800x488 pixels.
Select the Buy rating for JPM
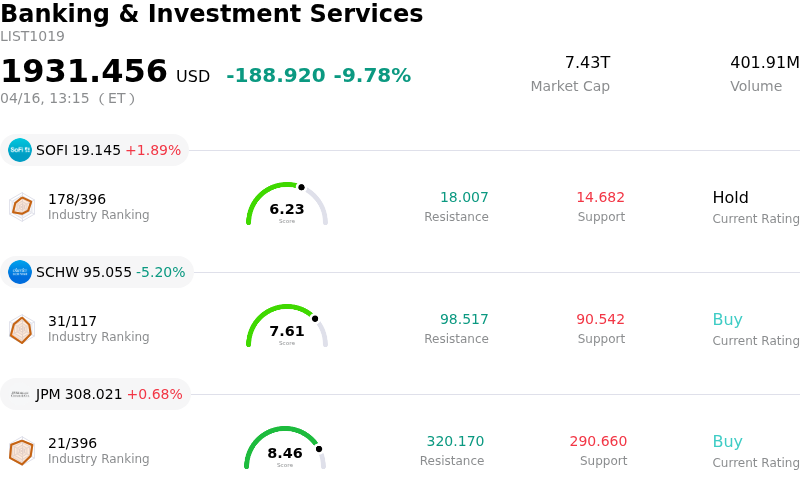727,442
